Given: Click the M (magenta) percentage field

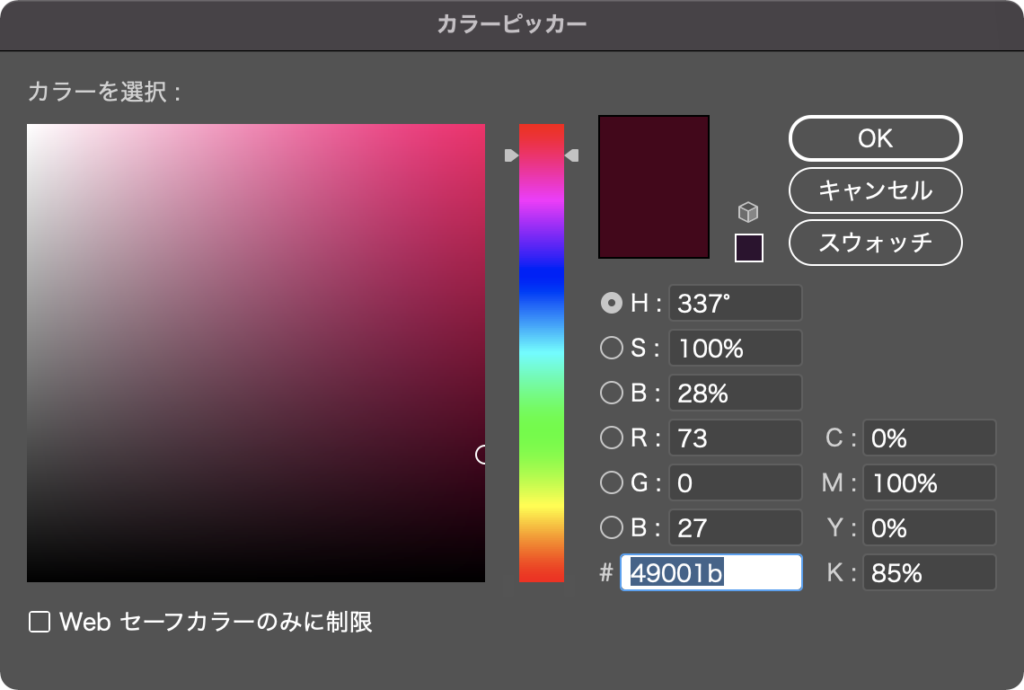Looking at the screenshot, I should [928, 483].
